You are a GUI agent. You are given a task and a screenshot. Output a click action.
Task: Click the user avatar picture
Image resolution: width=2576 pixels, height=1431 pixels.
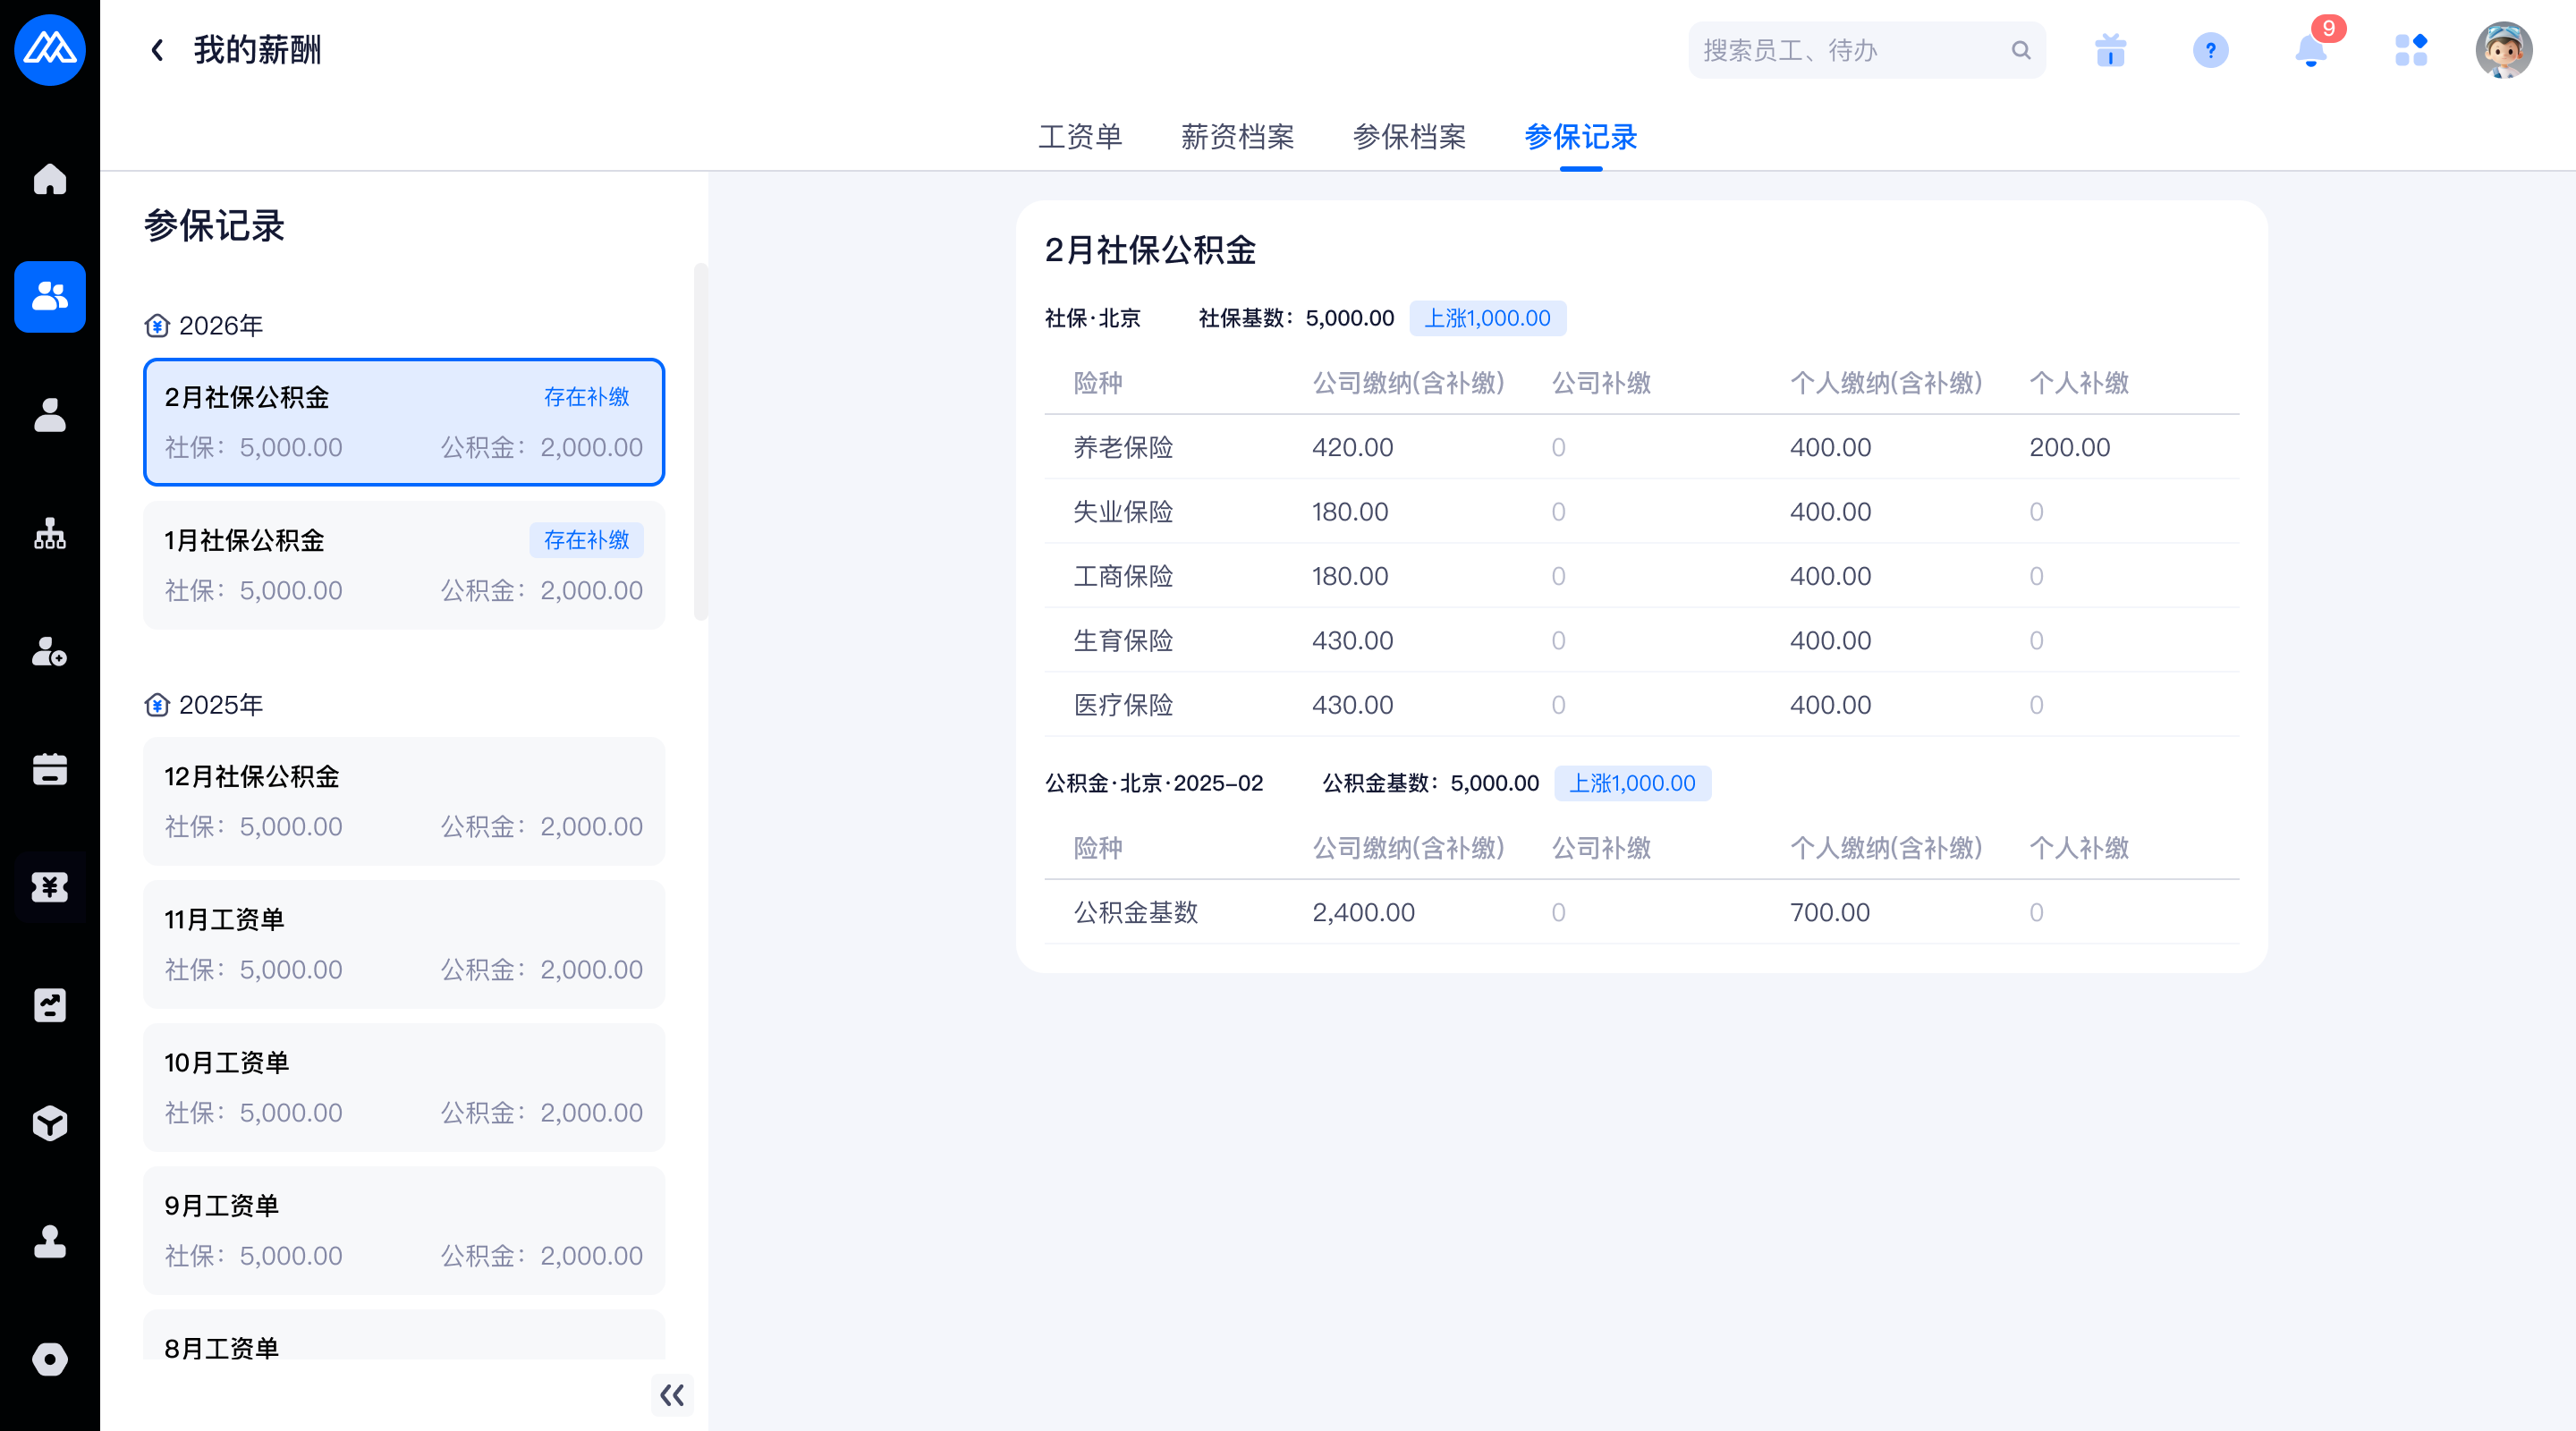[2503, 50]
